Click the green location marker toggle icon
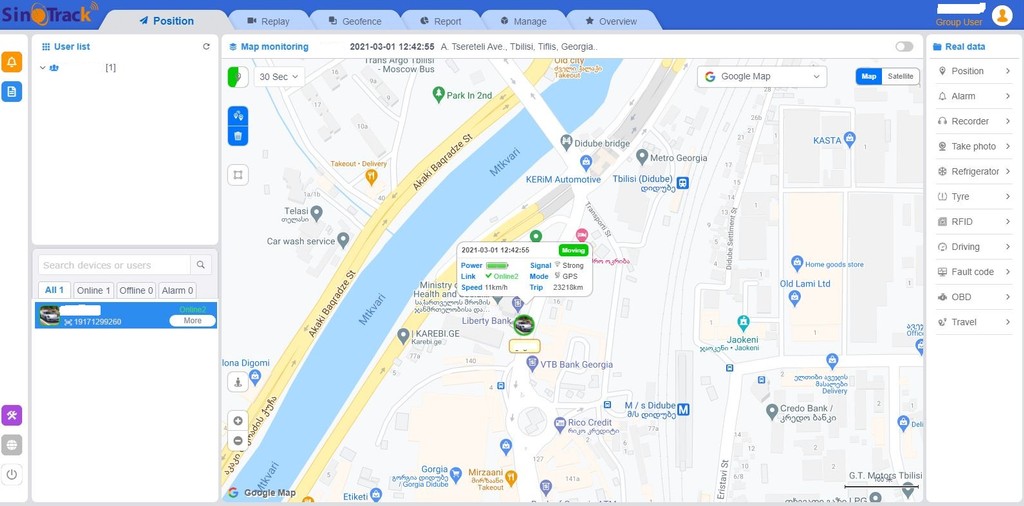 tap(238, 76)
